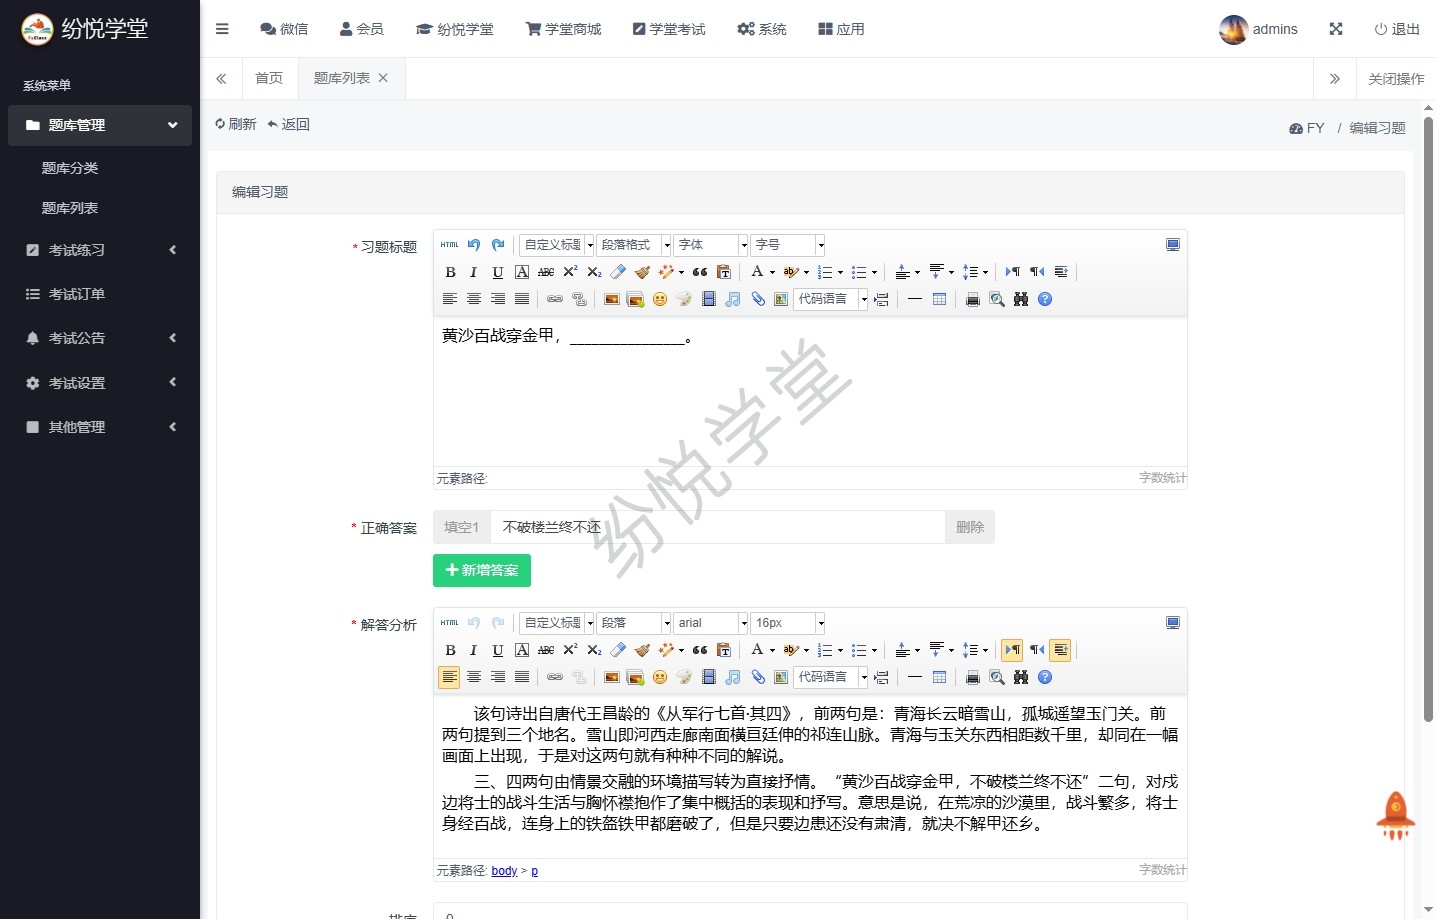Open the 学堂商城 top menu
The height and width of the screenshot is (919, 1436).
click(564, 29)
